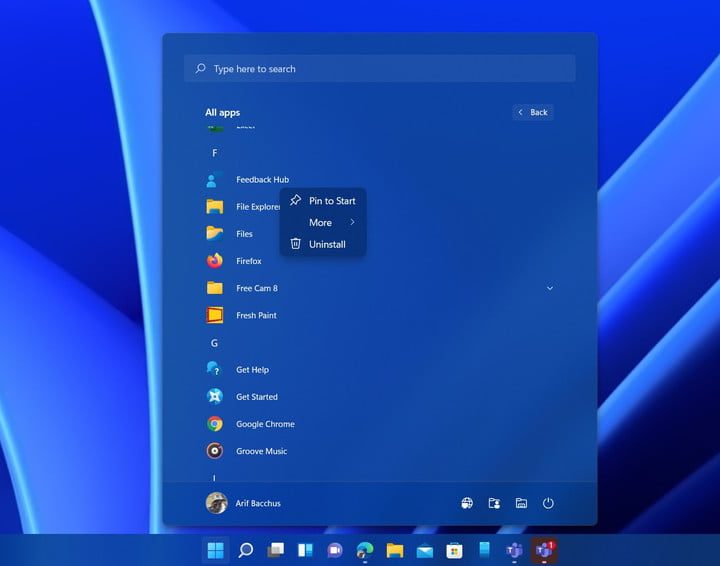Expand the More submenu arrow
The image size is (720, 566).
(x=352, y=222)
